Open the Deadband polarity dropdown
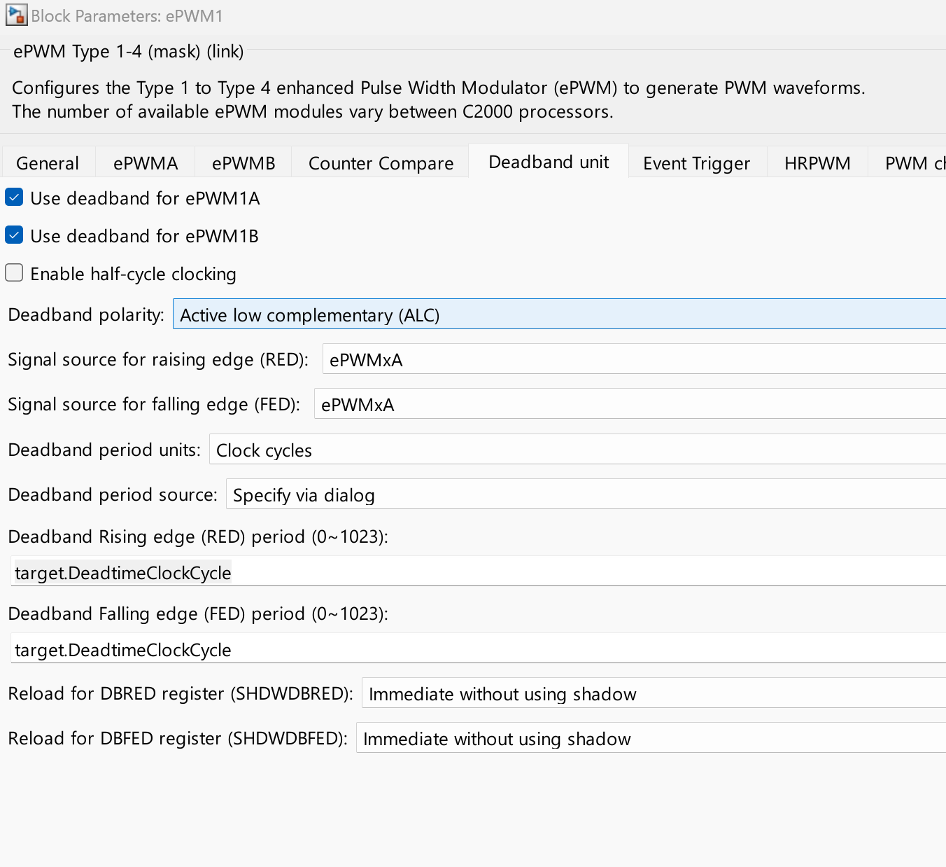 [x=558, y=315]
